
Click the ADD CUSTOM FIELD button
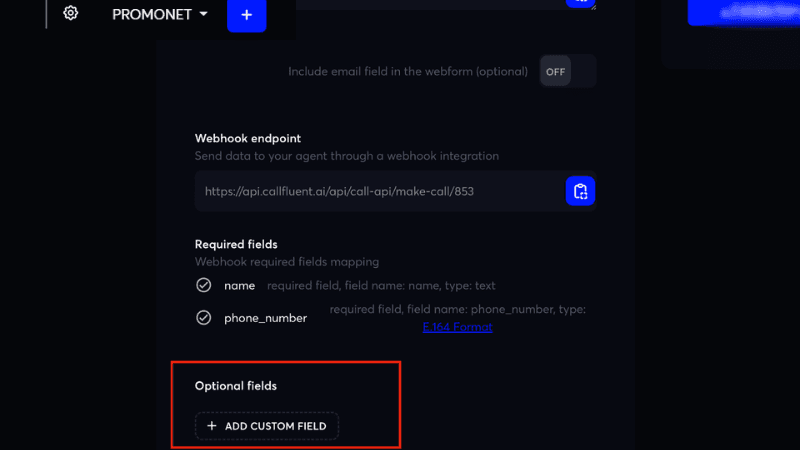tap(267, 426)
